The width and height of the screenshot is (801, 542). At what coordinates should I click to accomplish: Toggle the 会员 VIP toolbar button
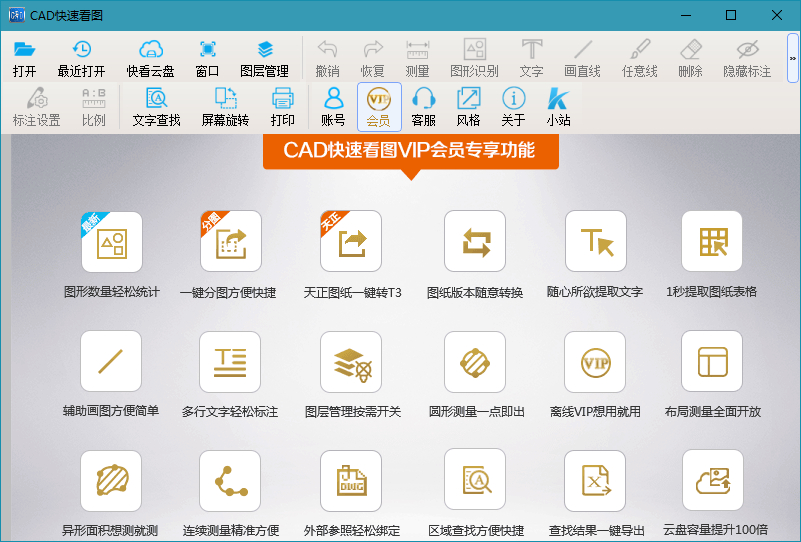click(379, 107)
